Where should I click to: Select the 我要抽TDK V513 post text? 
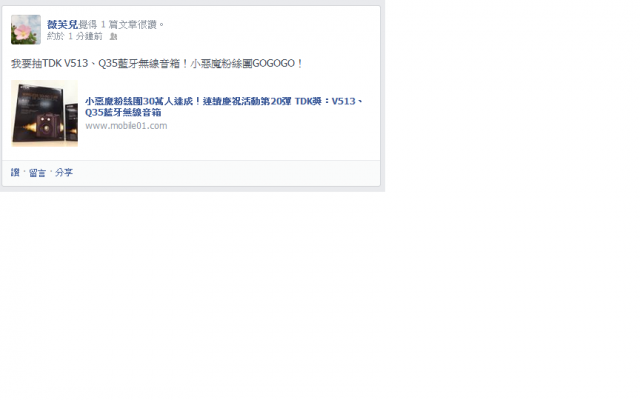tap(157, 64)
